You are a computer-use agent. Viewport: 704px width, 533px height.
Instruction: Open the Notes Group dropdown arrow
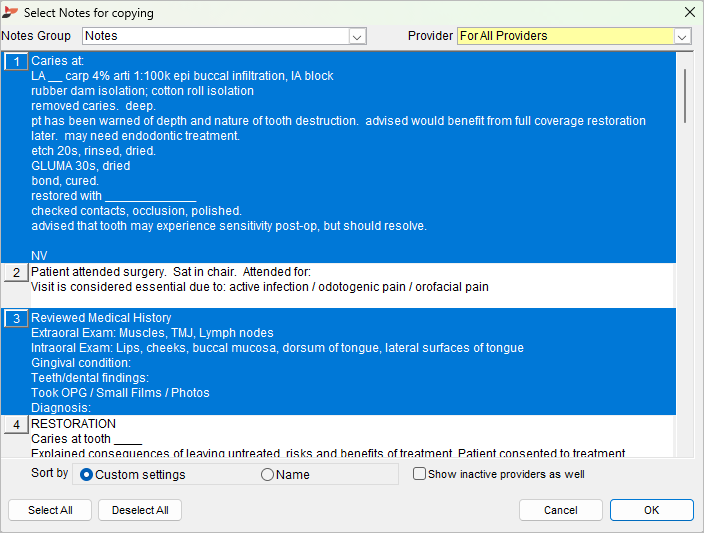click(x=357, y=36)
